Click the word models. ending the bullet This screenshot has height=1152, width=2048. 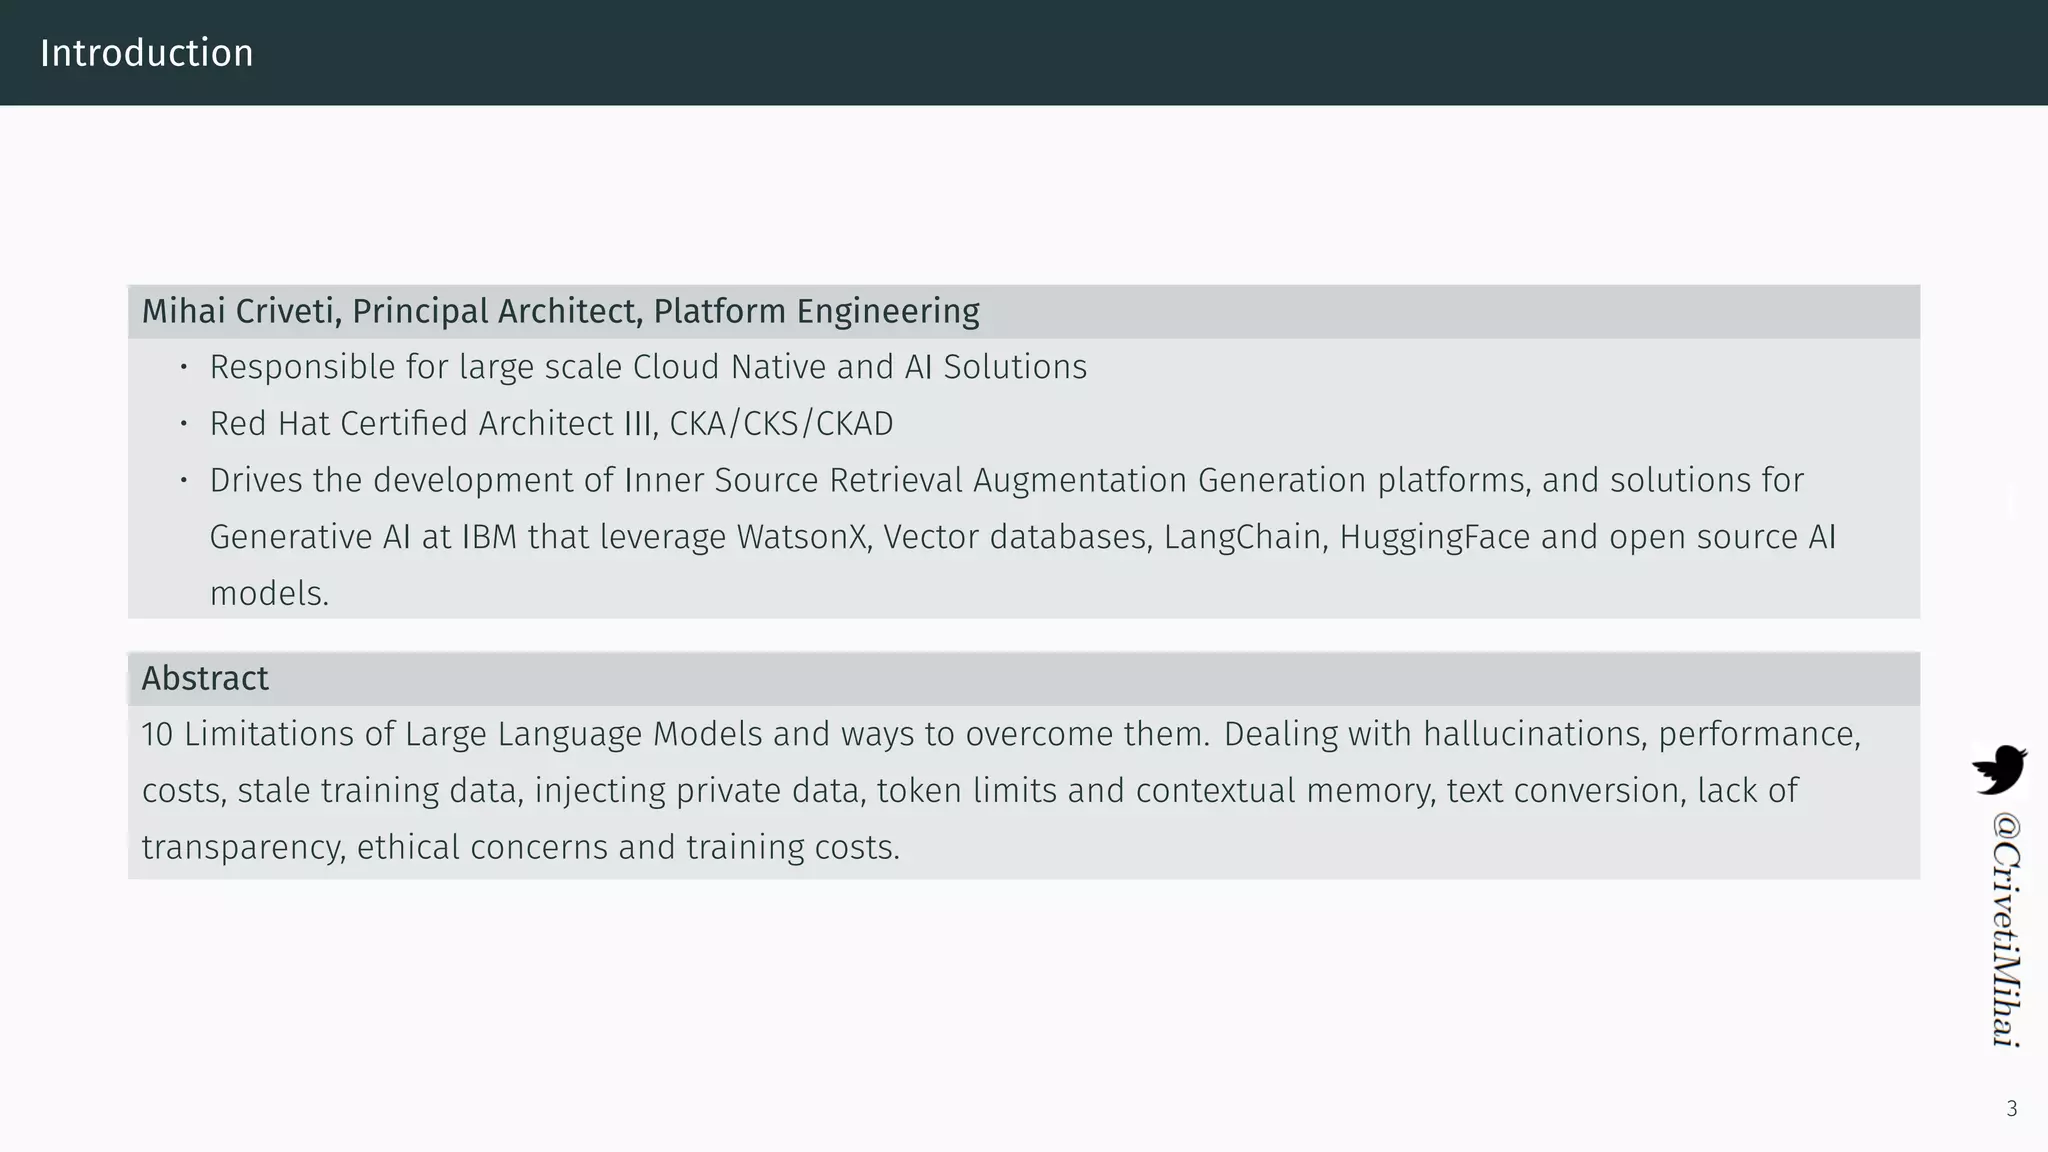click(269, 594)
